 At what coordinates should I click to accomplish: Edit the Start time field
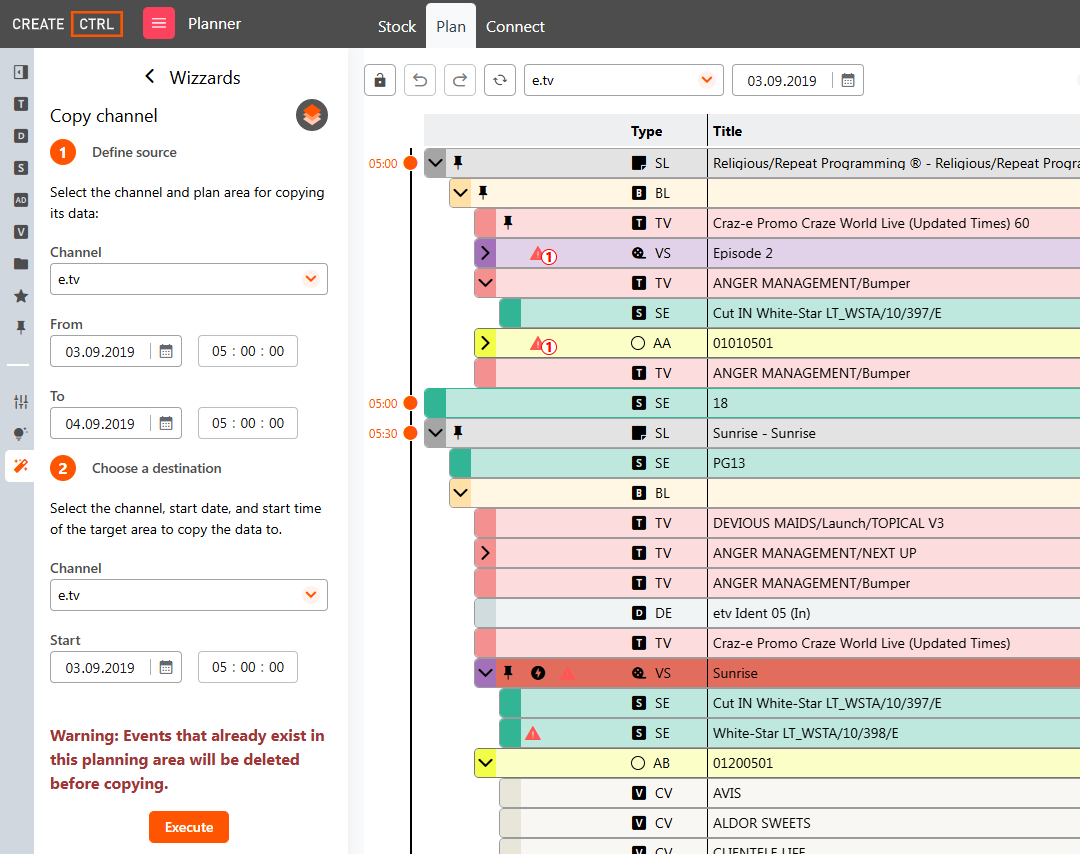[248, 667]
